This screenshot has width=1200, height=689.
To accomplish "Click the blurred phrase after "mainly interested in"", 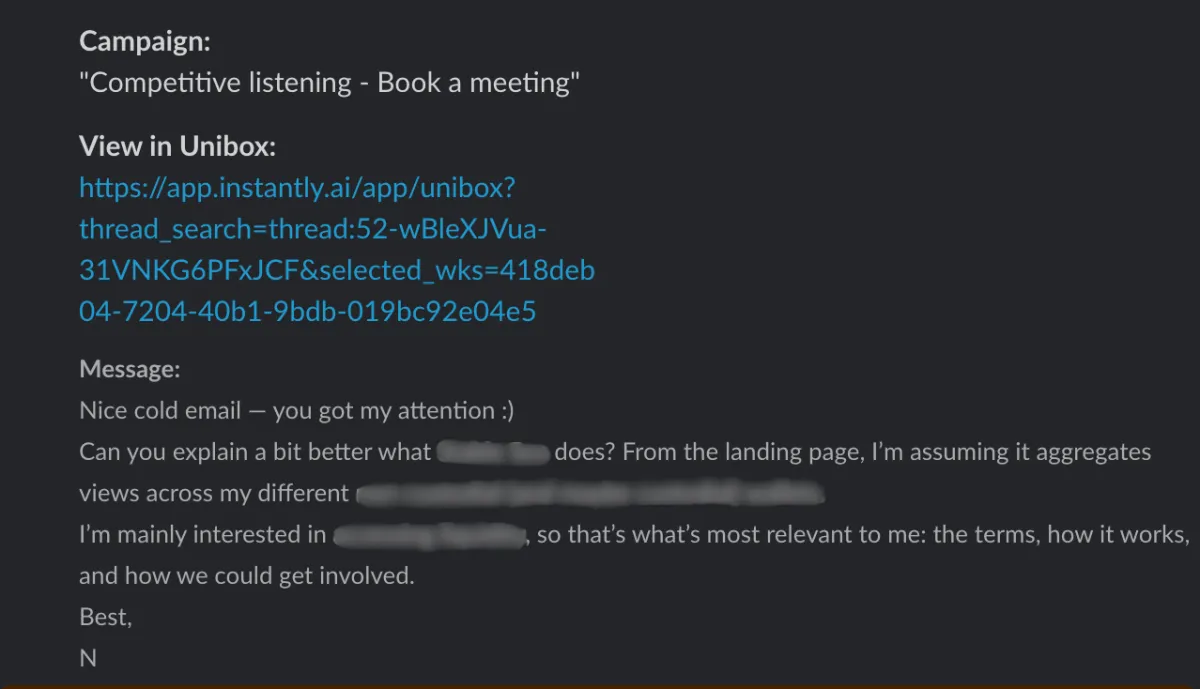I will (x=429, y=535).
